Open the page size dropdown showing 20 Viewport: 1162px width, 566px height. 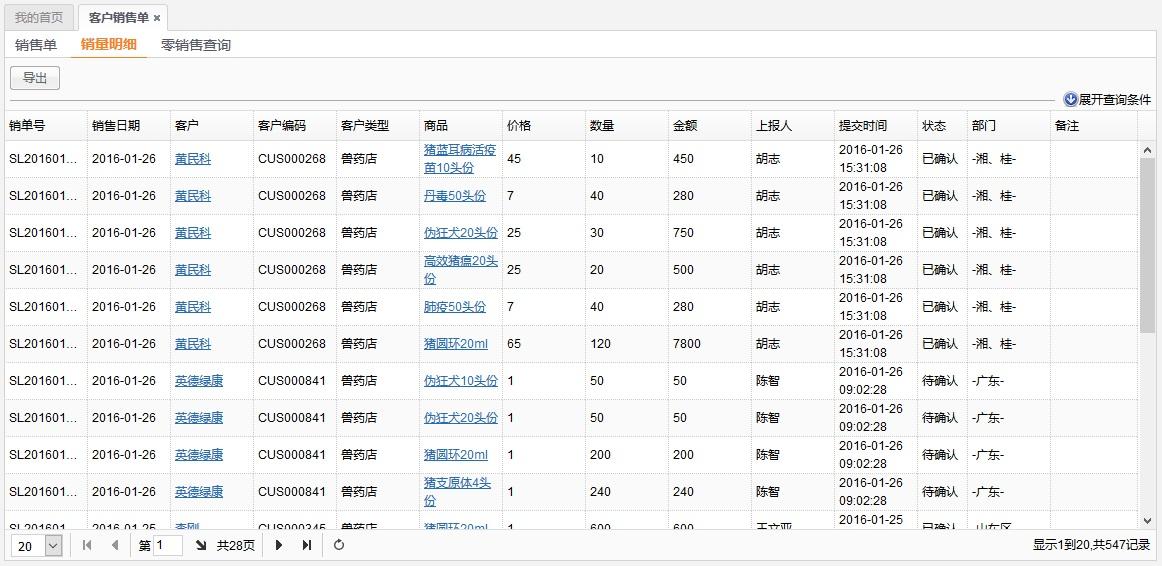tap(53, 545)
